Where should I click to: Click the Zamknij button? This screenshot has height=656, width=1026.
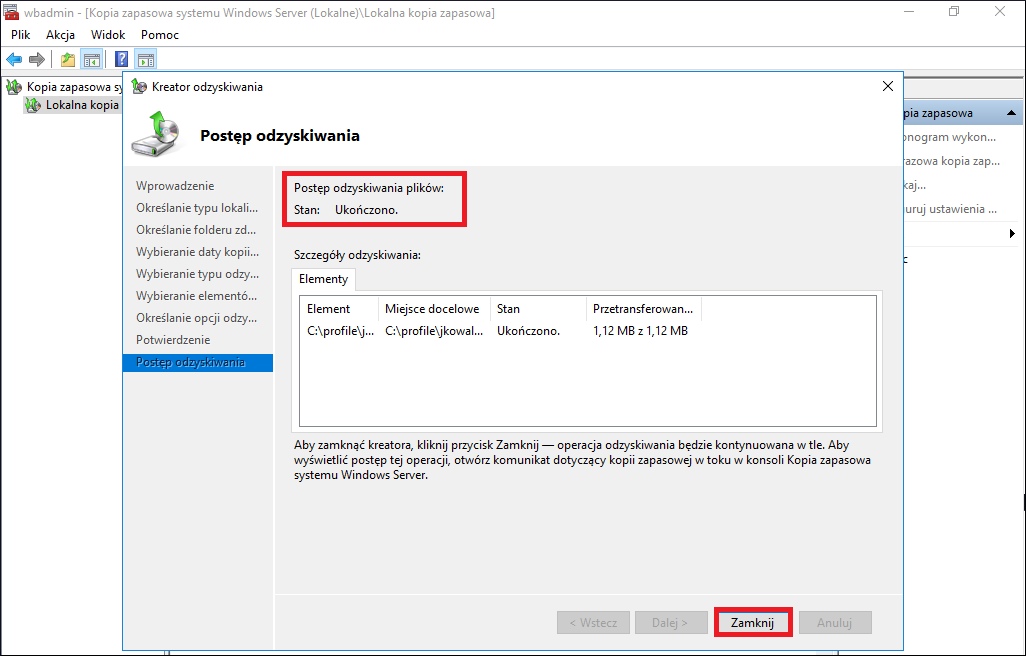pyautogui.click(x=752, y=623)
